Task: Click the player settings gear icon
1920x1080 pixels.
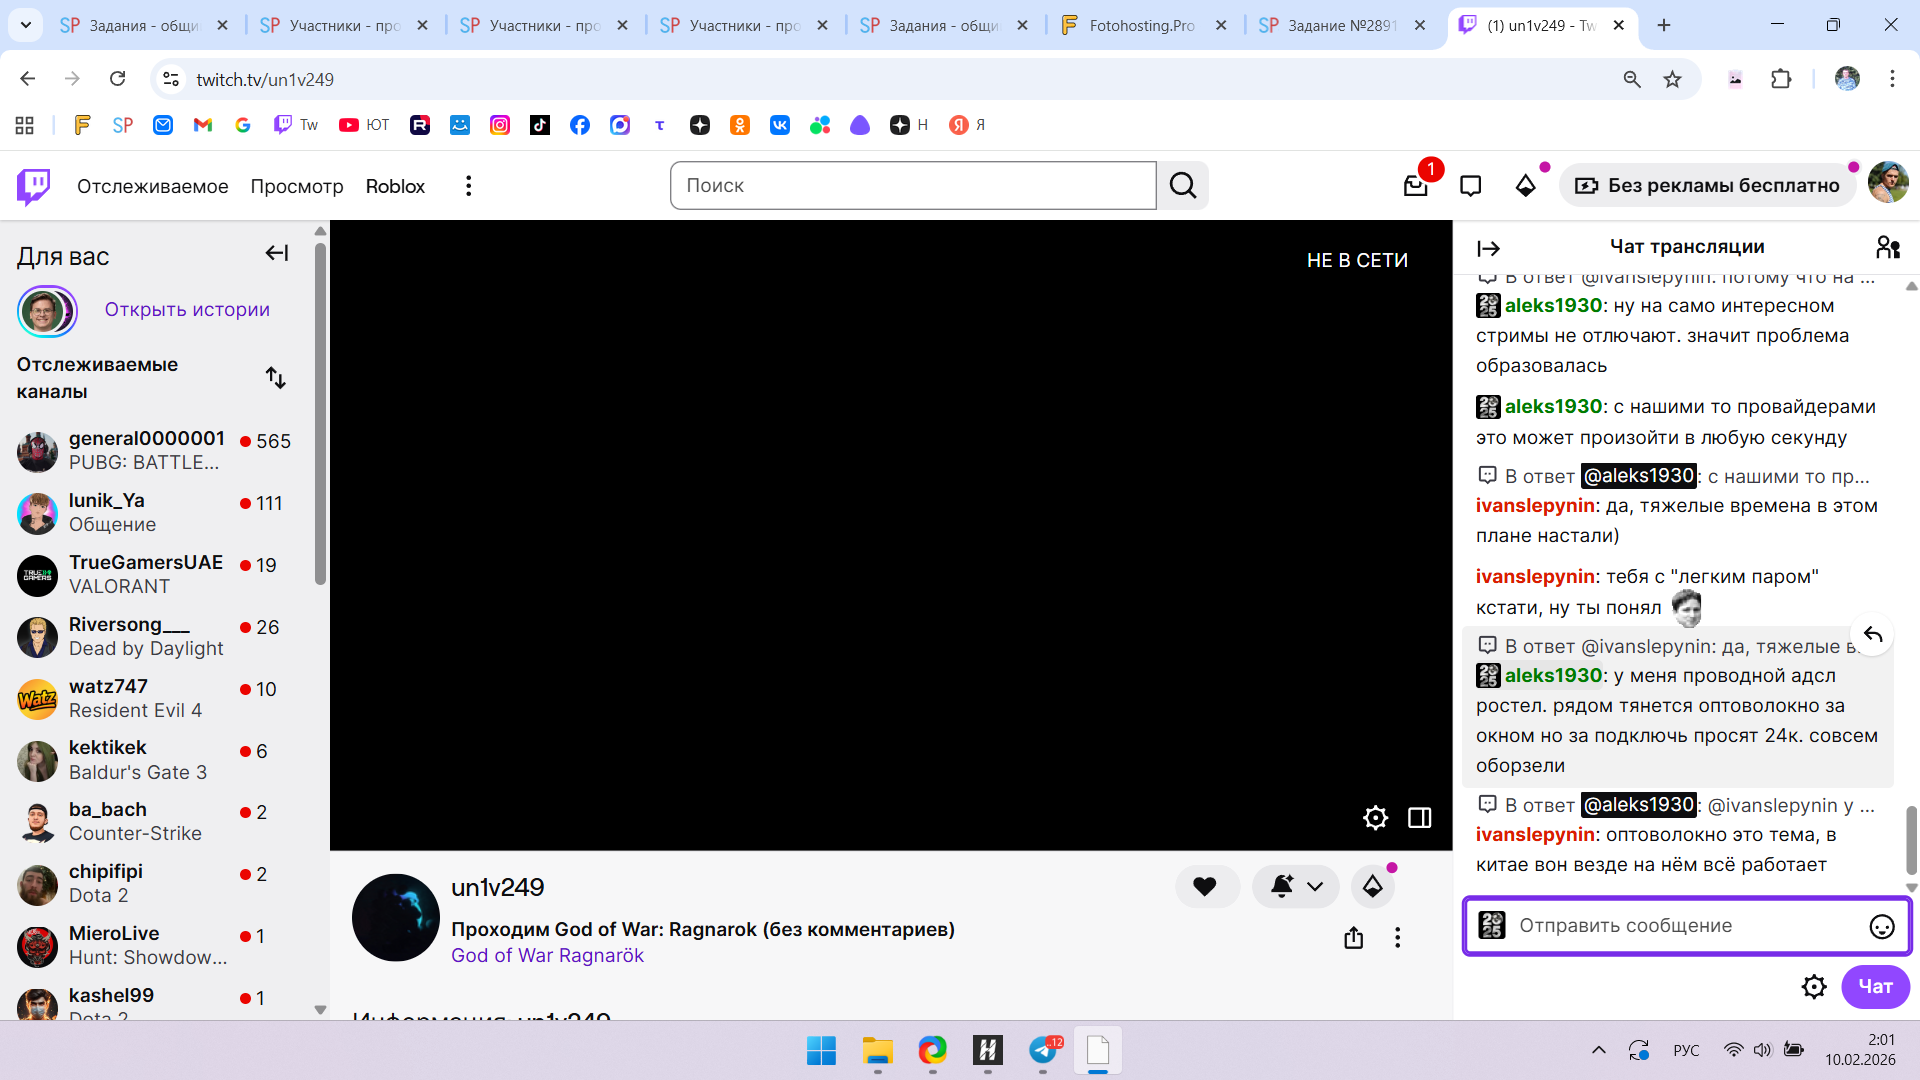Action: click(1375, 818)
